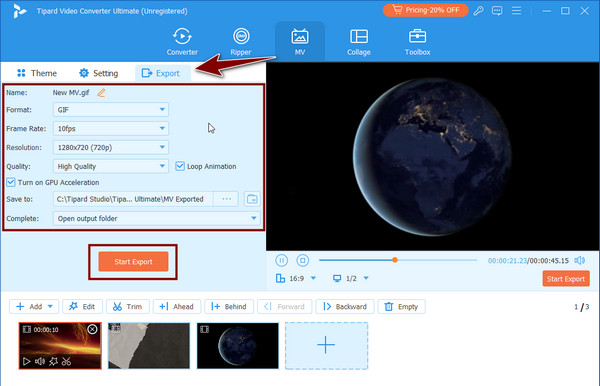The image size is (600, 386).
Task: Expand the Format dropdown showing GIF
Action: 111,110
